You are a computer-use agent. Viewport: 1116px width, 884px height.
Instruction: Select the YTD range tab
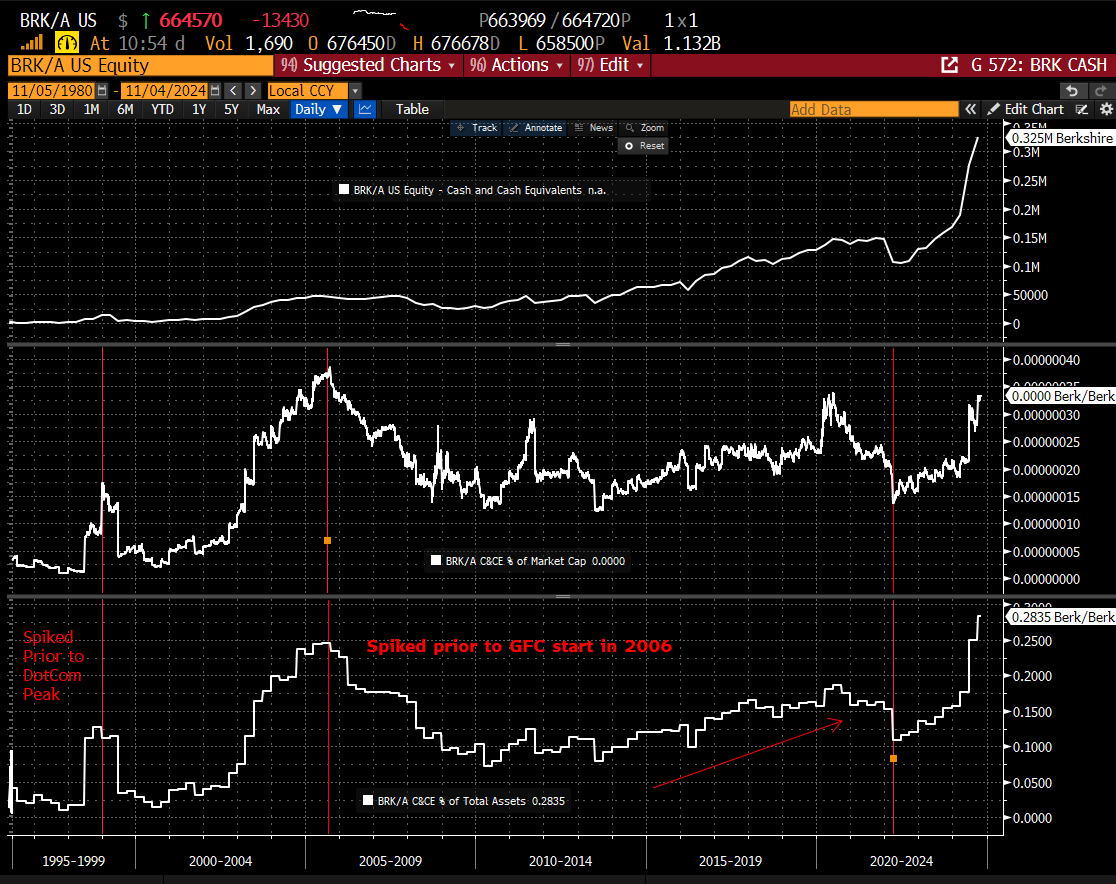coord(162,110)
